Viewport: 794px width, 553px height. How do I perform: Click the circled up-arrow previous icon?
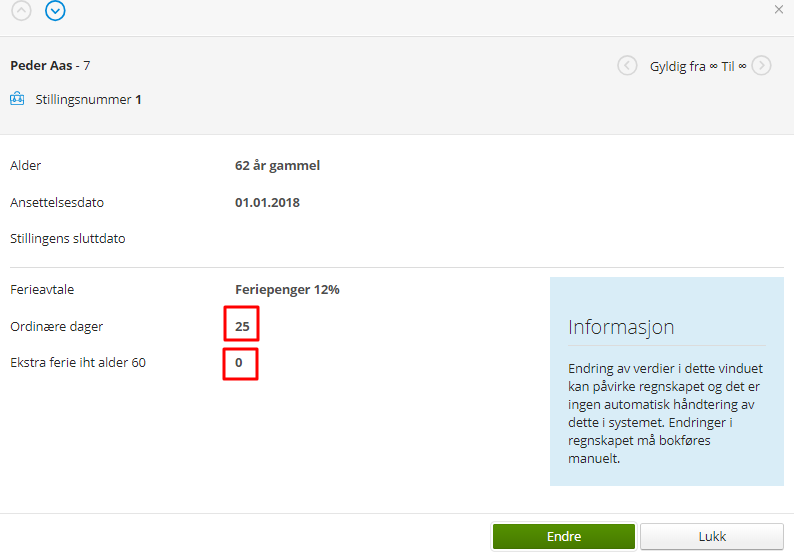click(22, 11)
